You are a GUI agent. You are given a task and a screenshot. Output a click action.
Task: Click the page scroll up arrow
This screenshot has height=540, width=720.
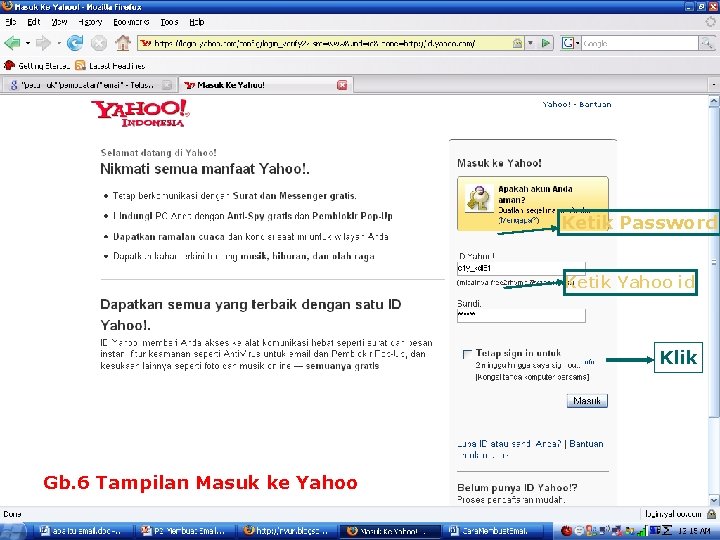(714, 101)
